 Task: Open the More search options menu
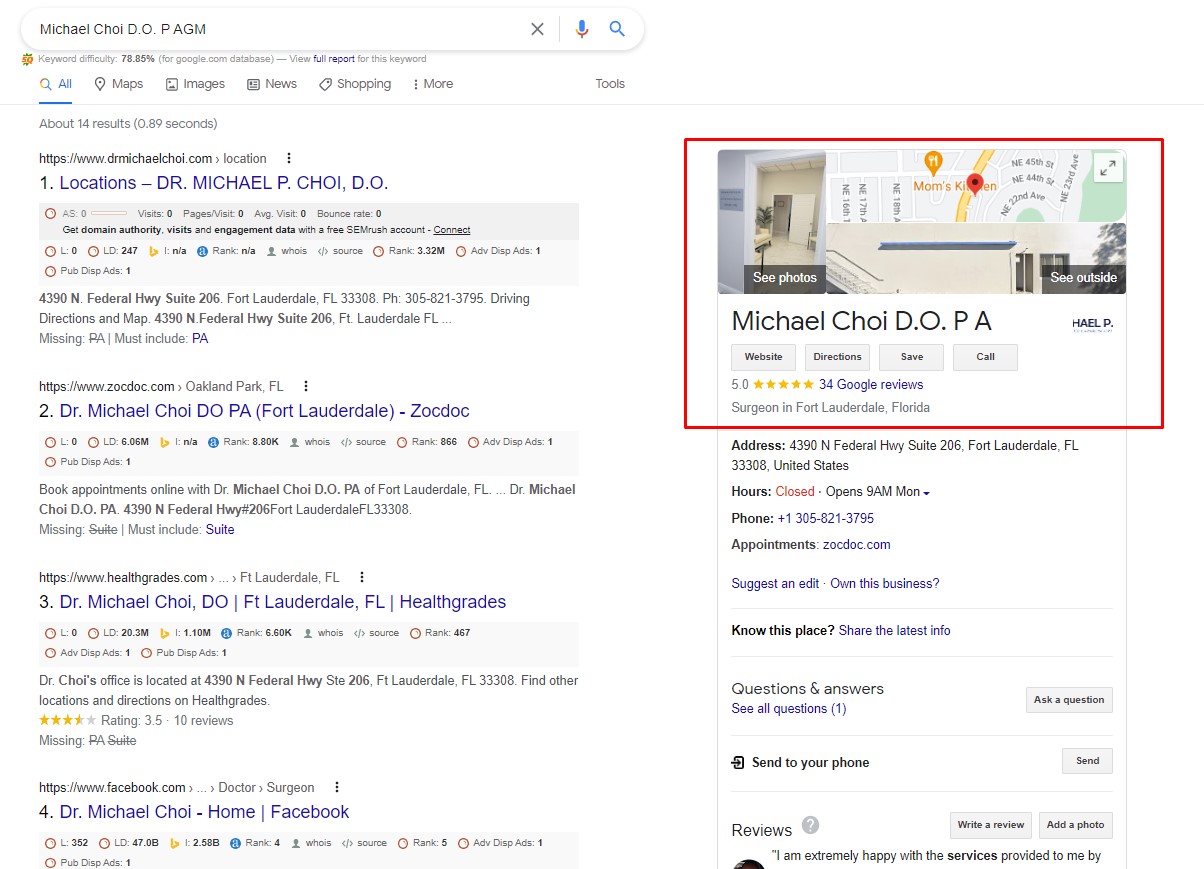click(x=432, y=84)
